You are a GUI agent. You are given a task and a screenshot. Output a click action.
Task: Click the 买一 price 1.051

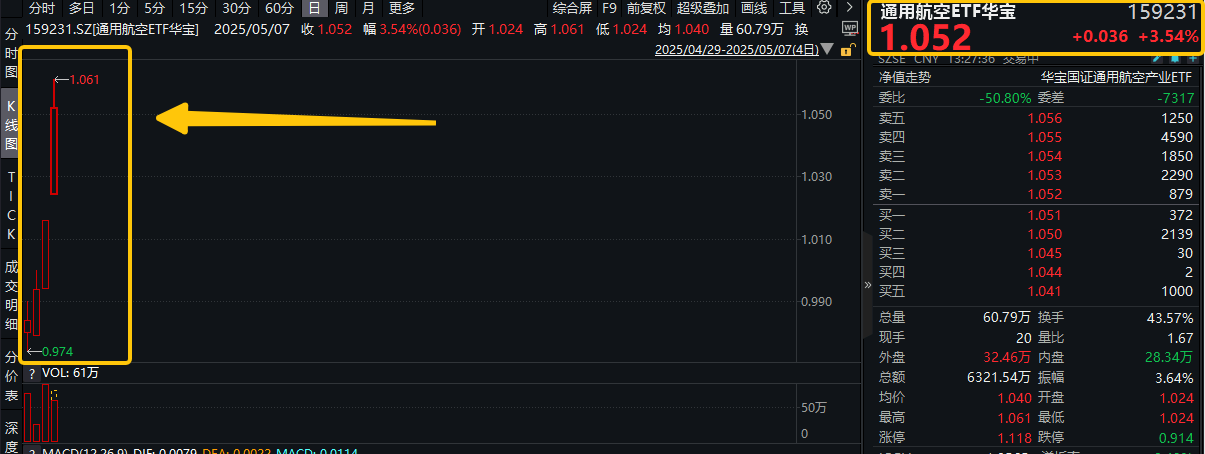tap(1044, 215)
